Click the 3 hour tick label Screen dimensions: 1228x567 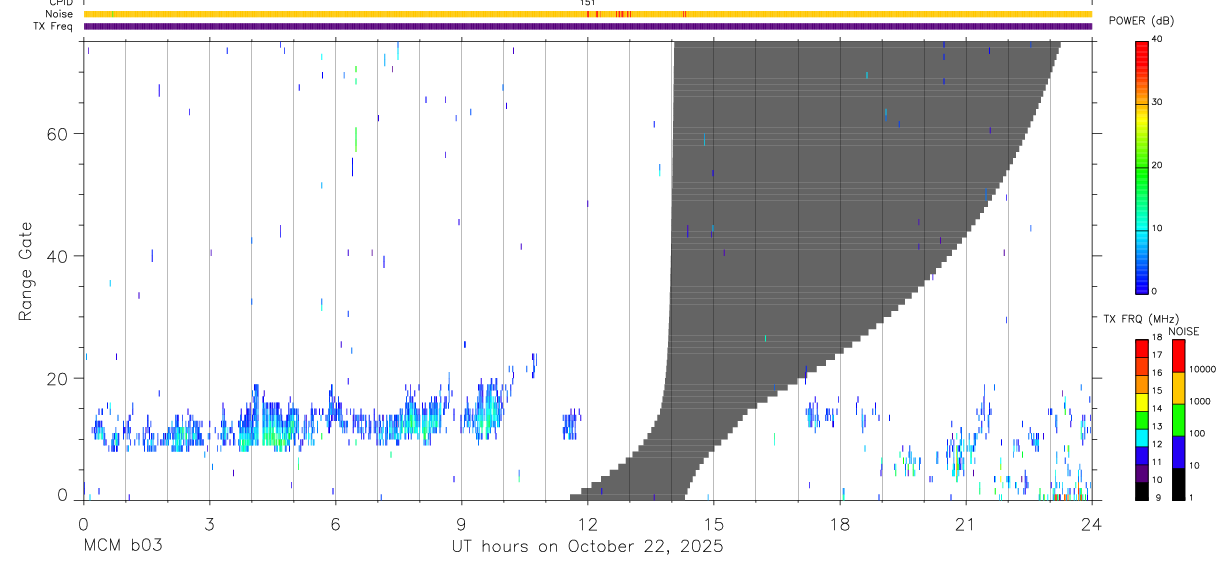pos(209,523)
